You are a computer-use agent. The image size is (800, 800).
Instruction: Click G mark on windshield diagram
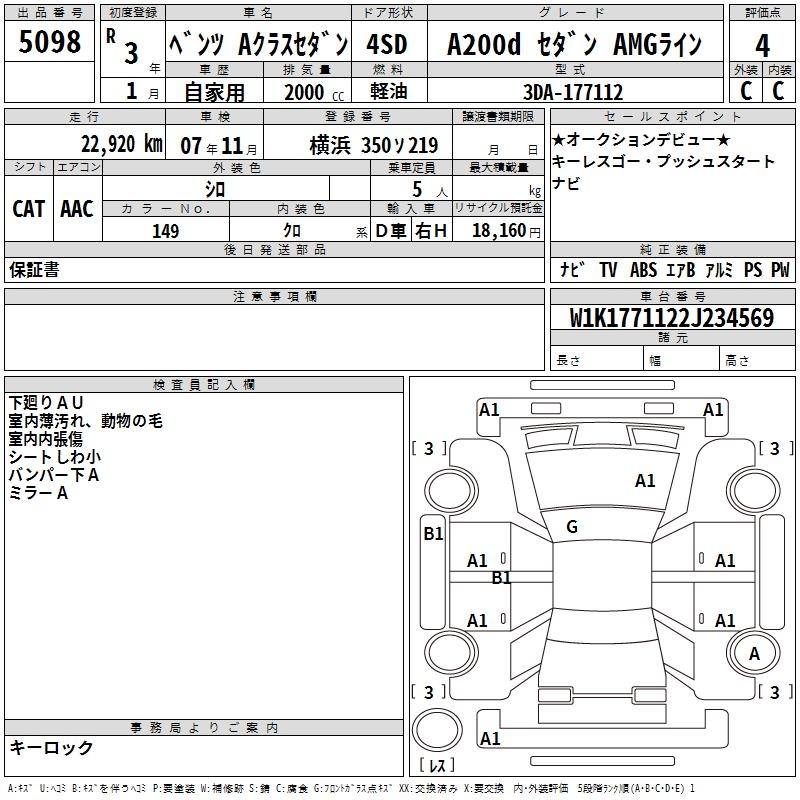point(572,527)
